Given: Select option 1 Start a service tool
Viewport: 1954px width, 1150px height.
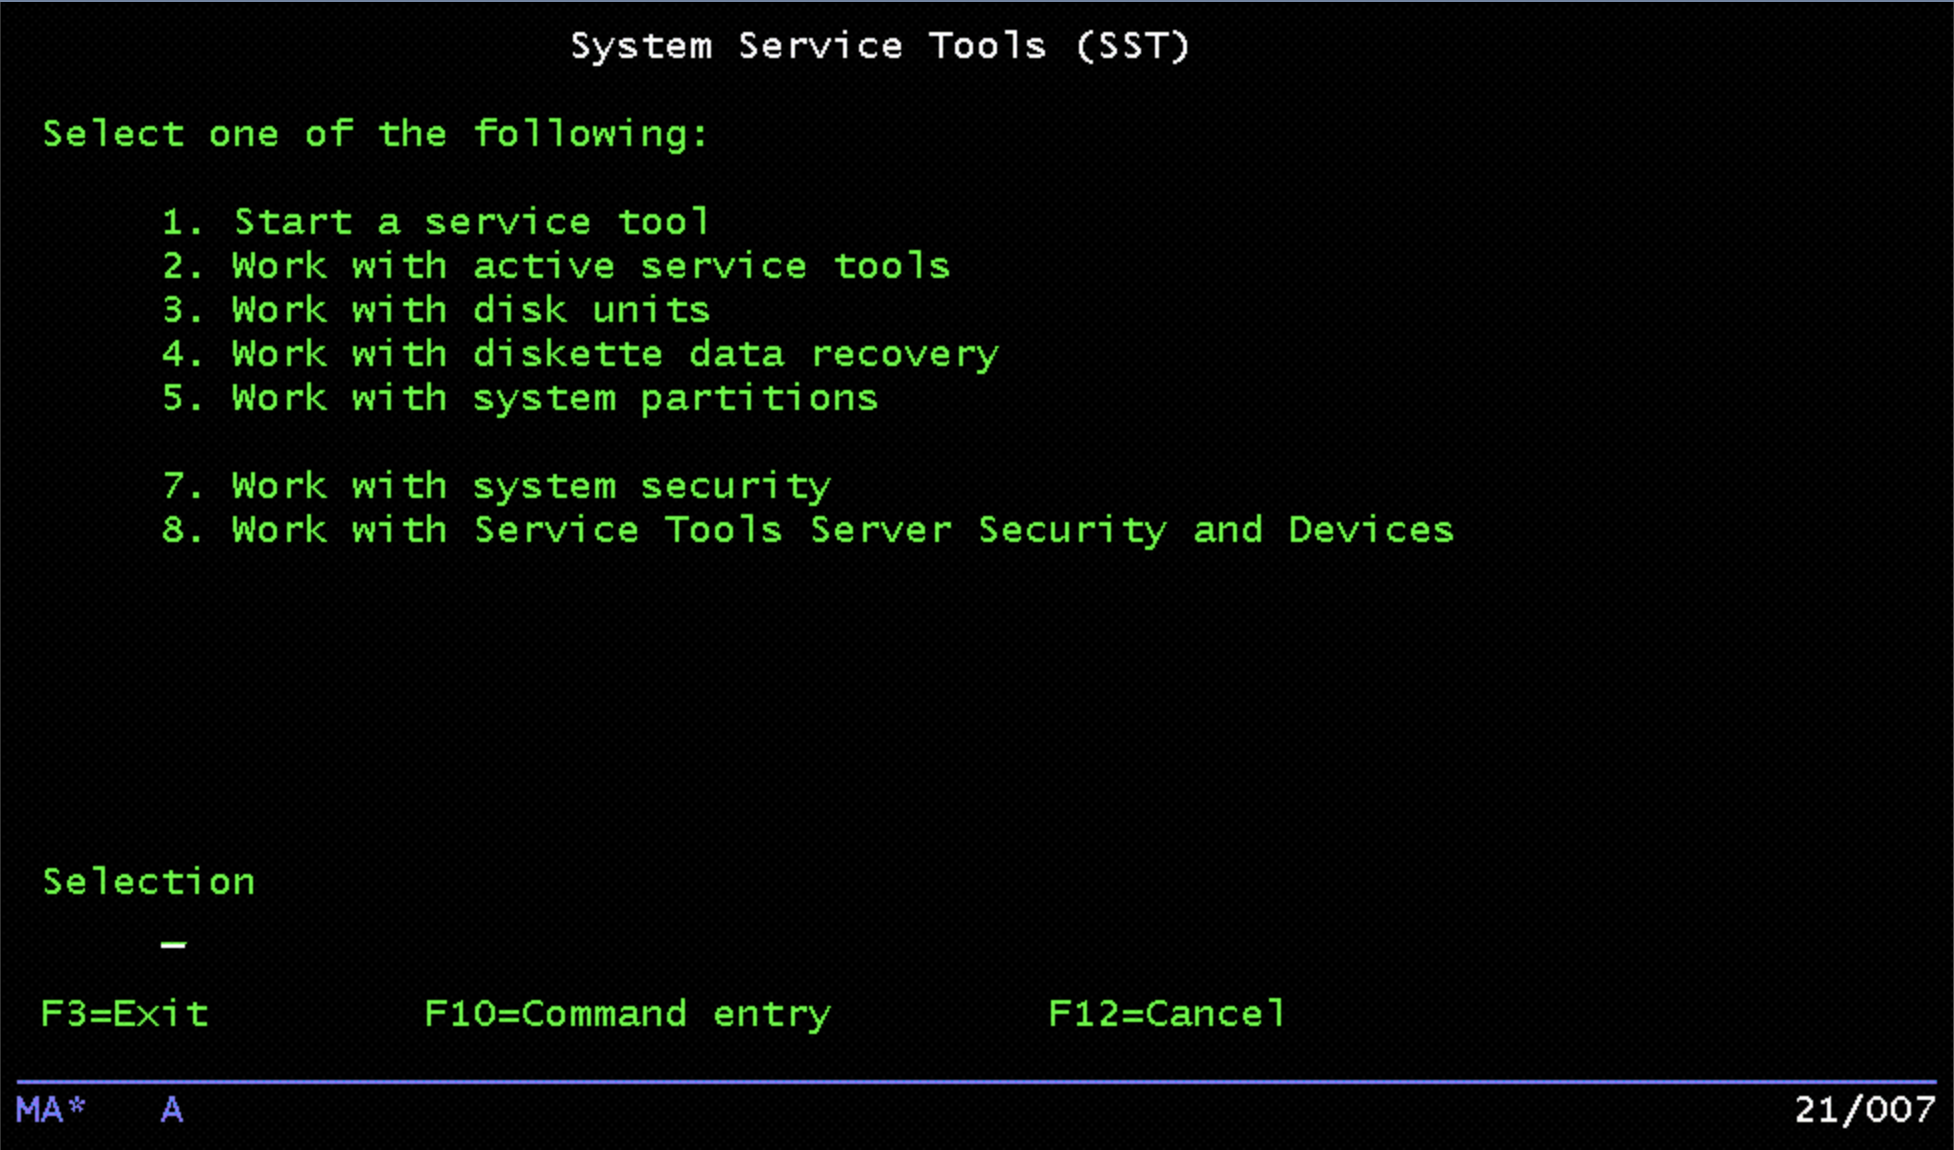Looking at the screenshot, I should (x=470, y=222).
